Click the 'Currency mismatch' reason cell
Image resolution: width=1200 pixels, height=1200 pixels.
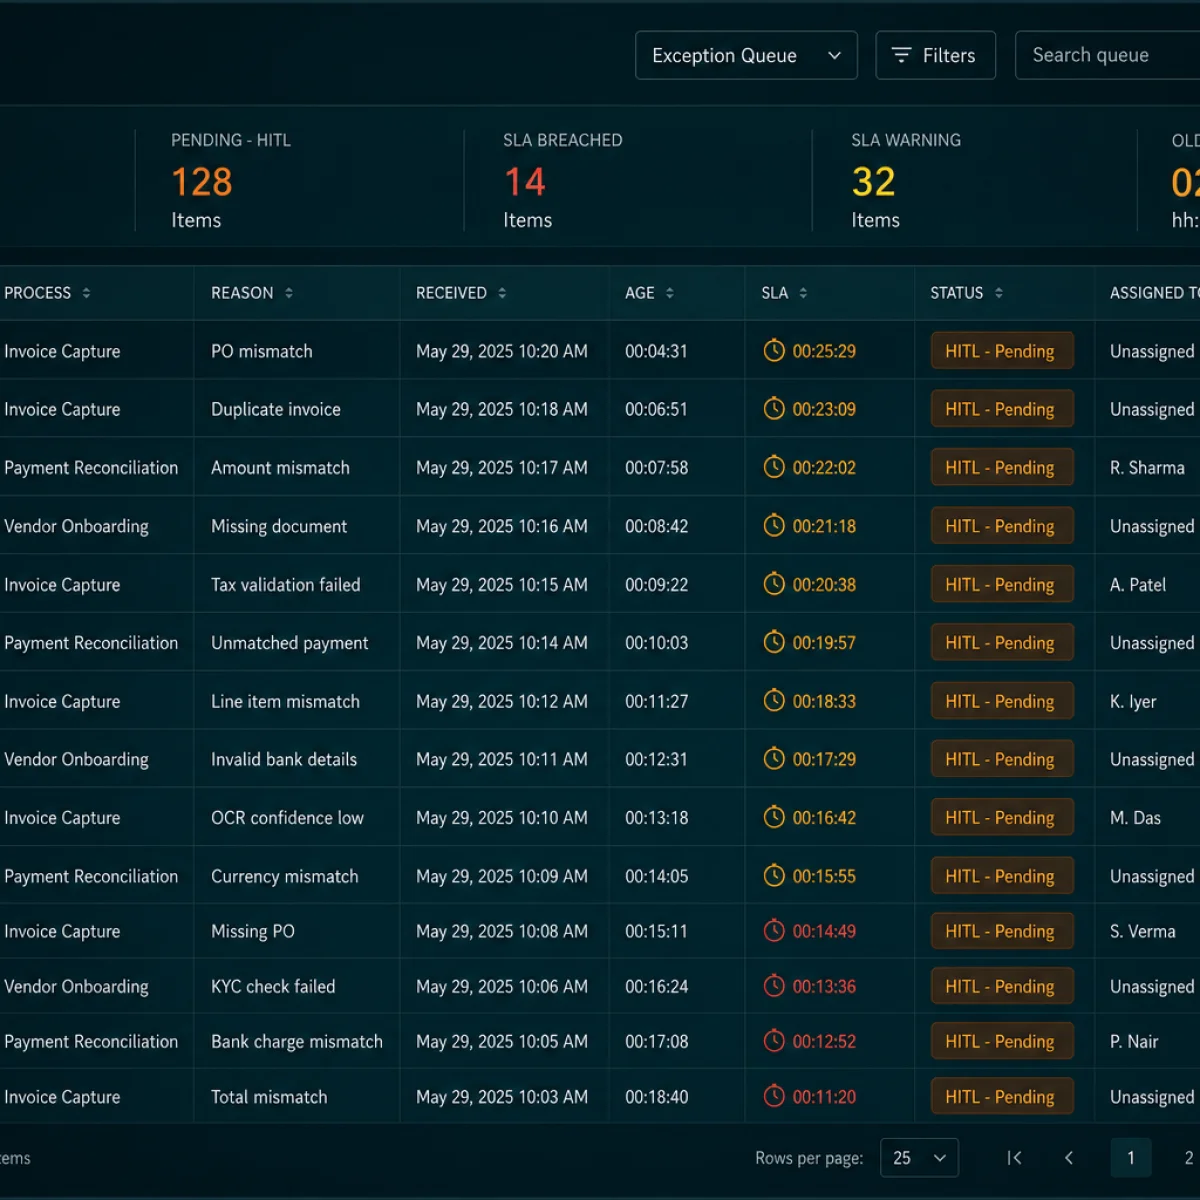(x=285, y=876)
